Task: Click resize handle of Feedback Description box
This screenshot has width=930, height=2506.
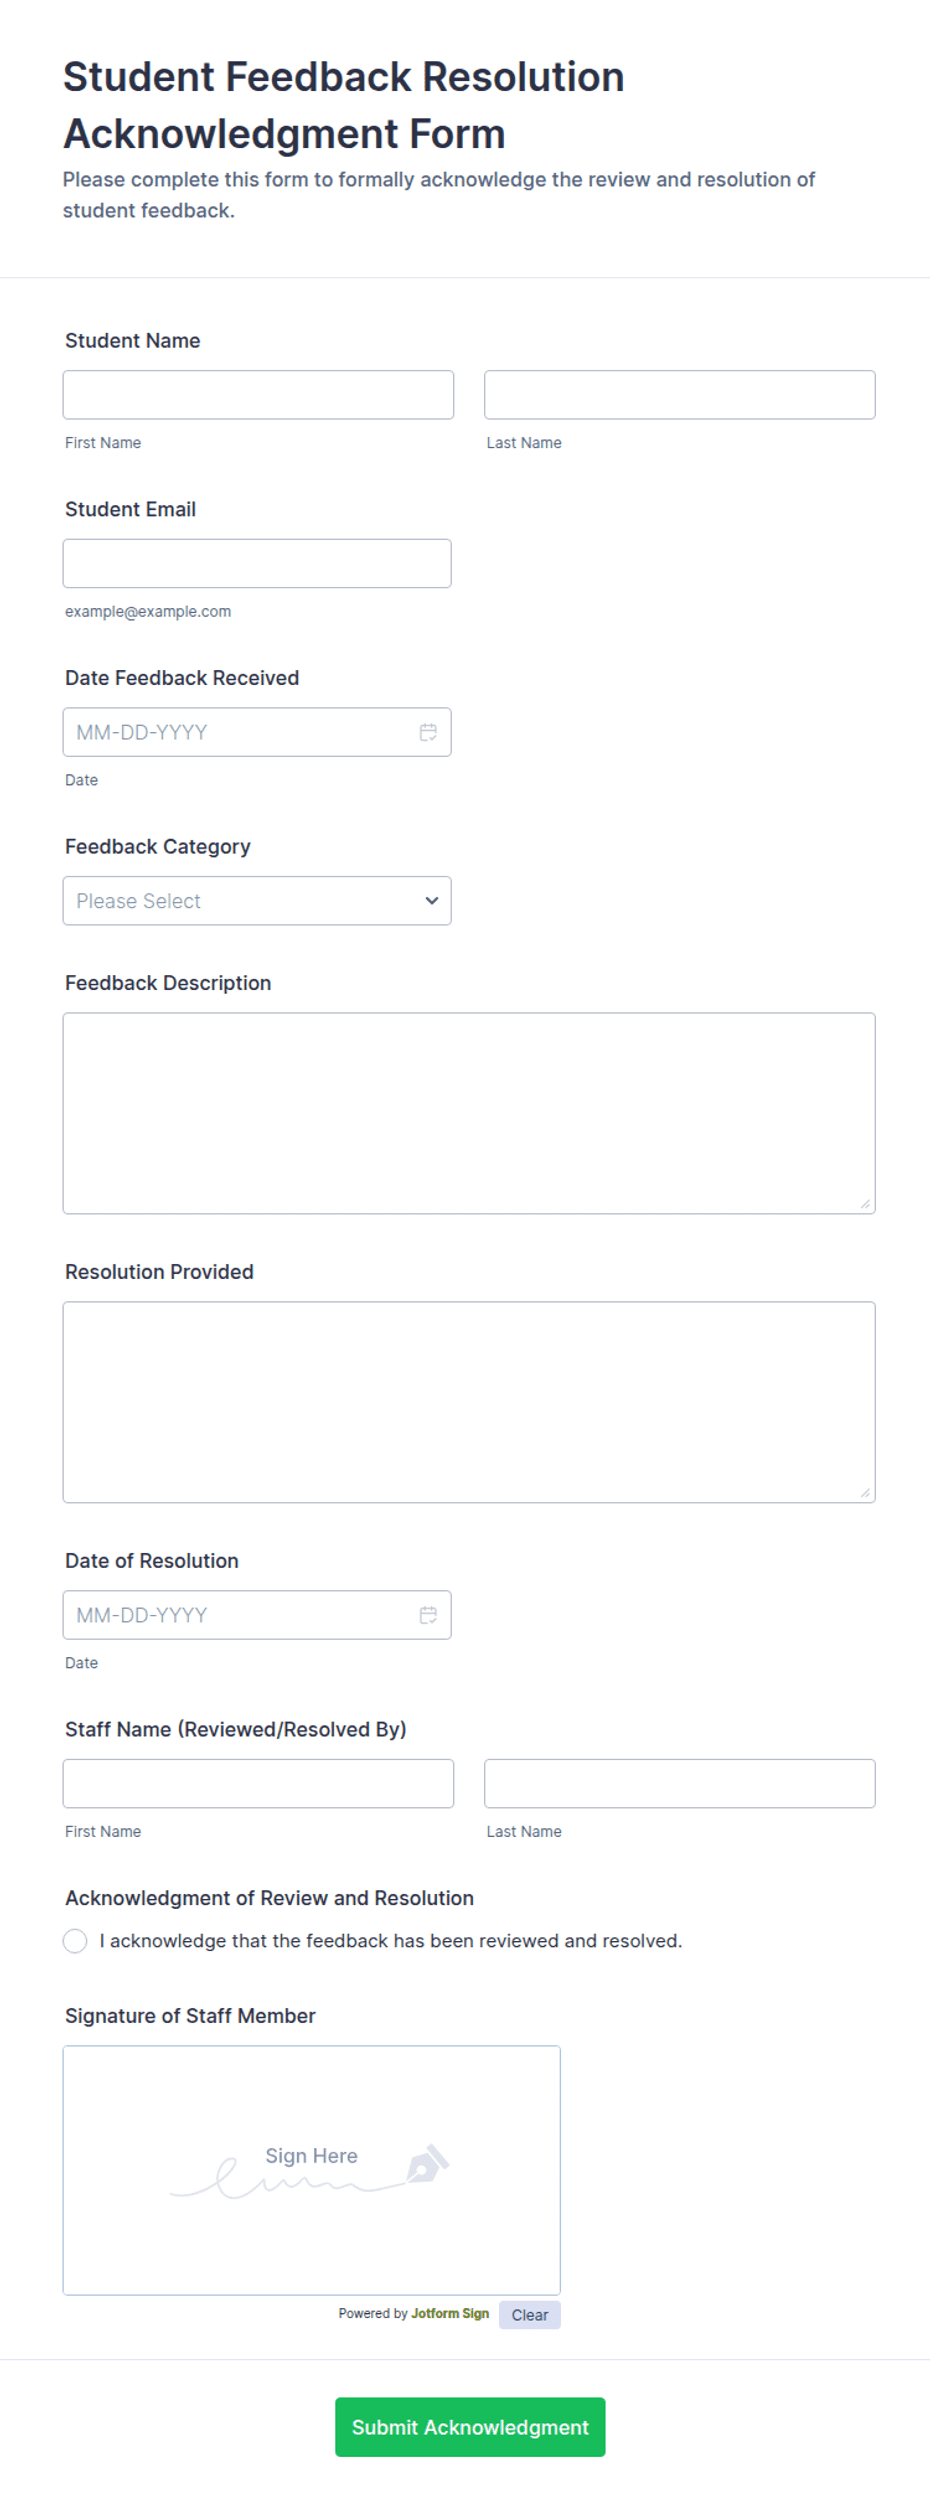Action: click(x=865, y=1204)
